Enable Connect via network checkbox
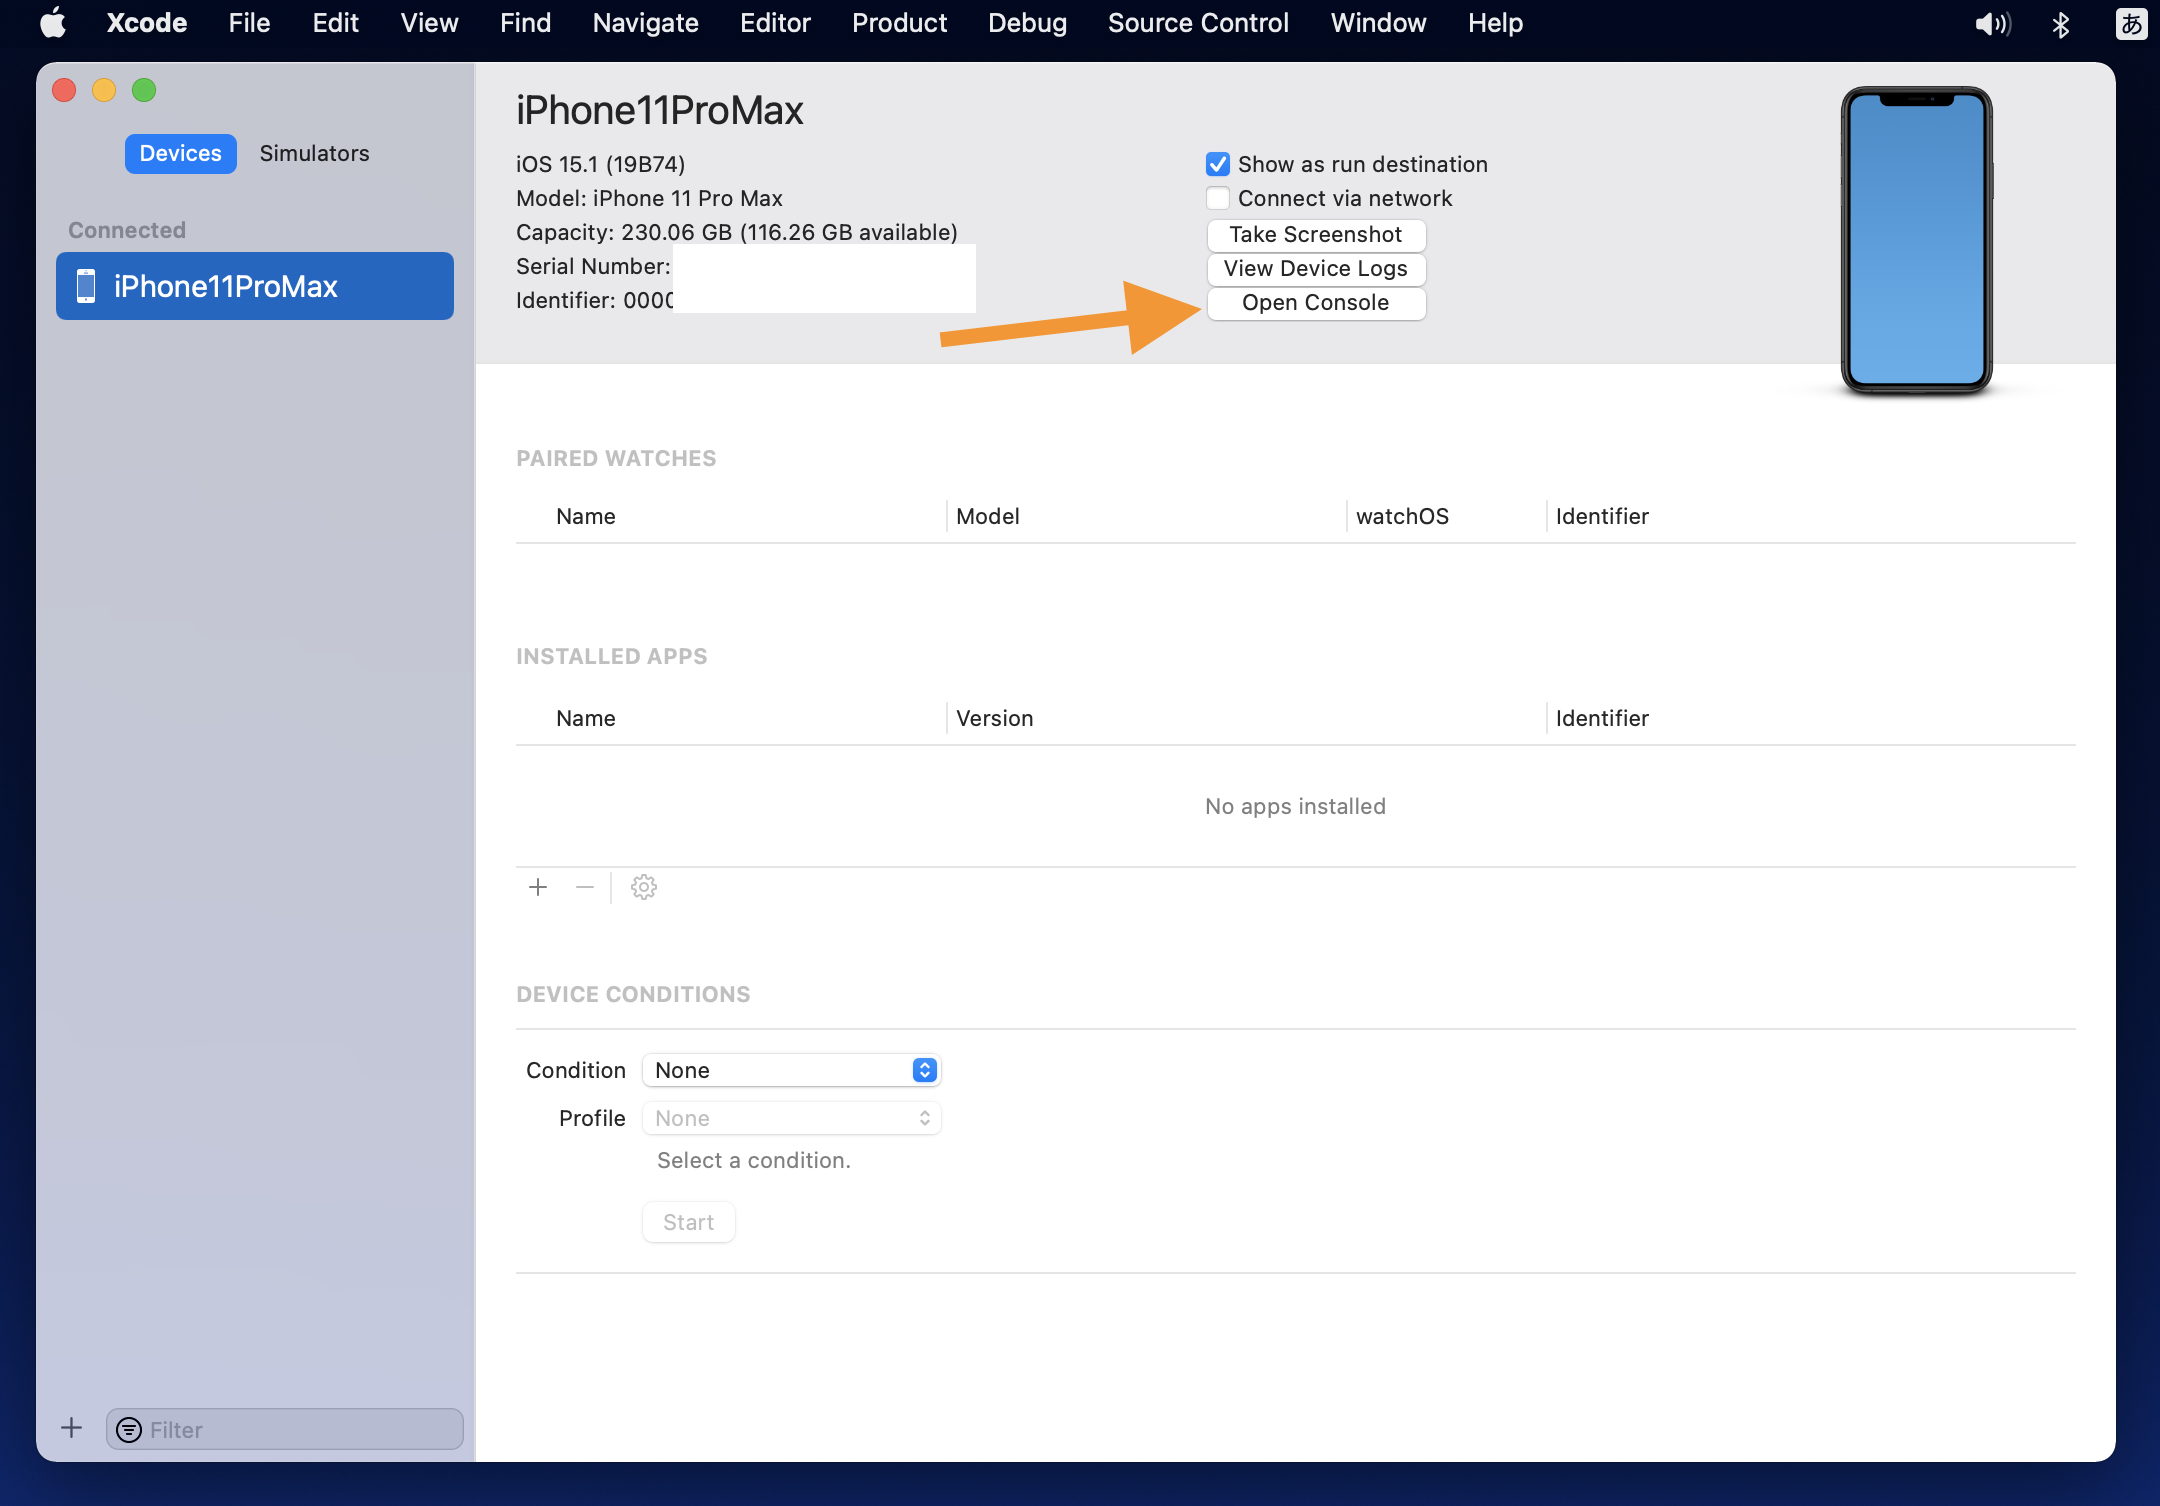This screenshot has height=1506, width=2160. (1217, 198)
